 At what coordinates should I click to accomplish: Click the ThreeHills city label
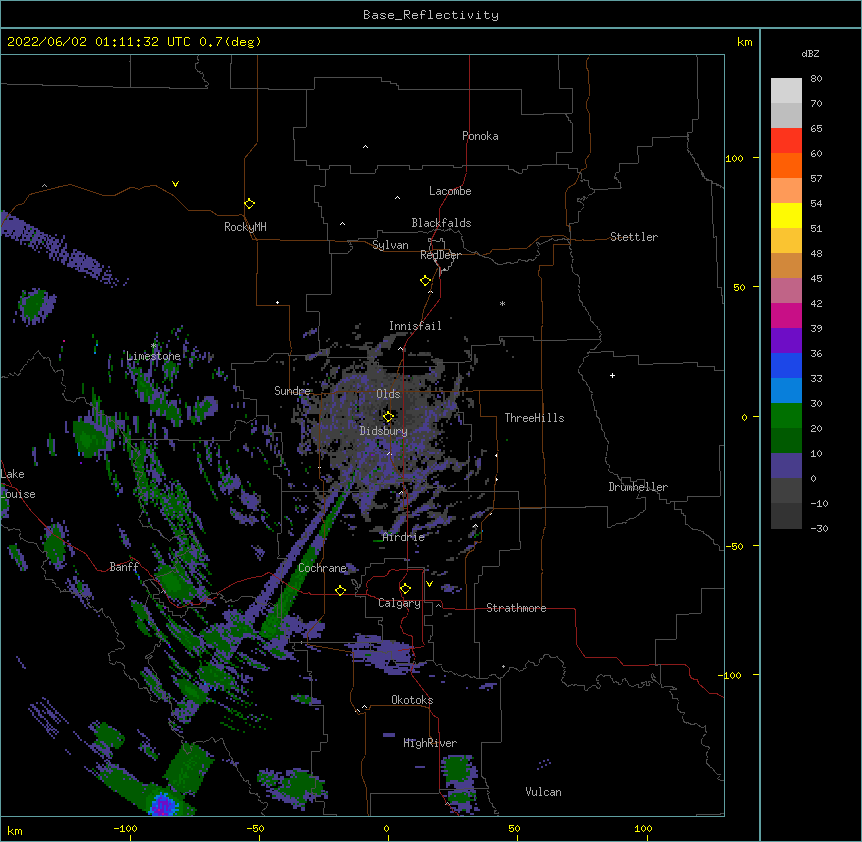click(x=534, y=418)
